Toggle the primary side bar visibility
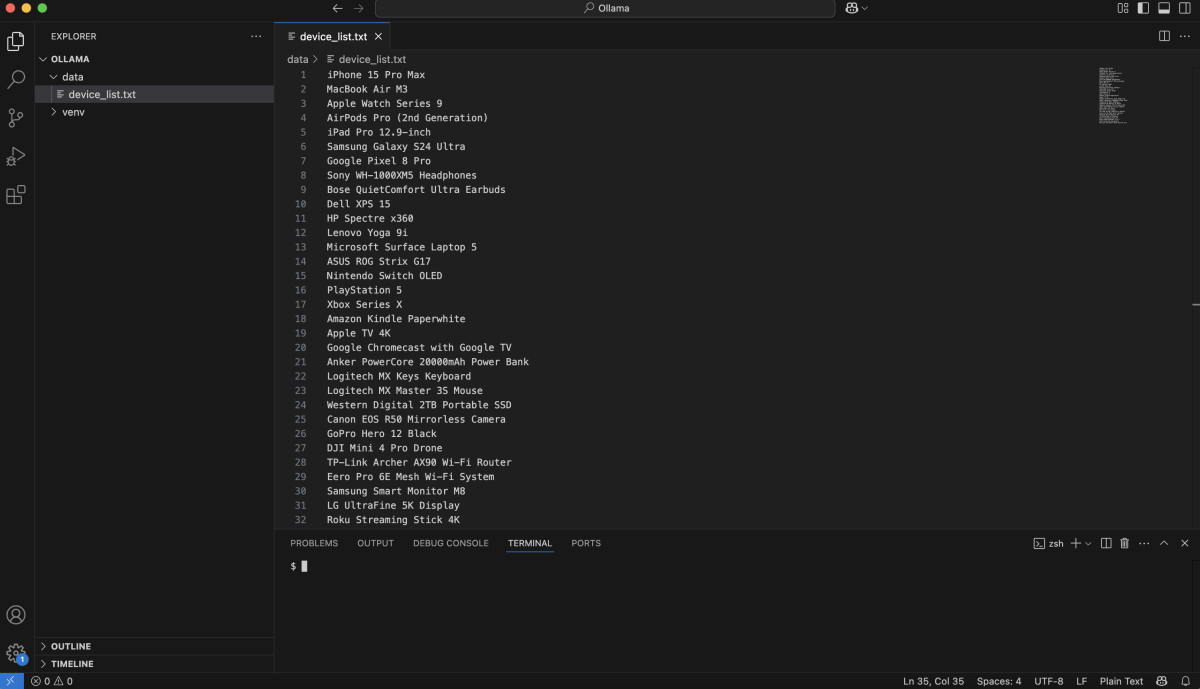This screenshot has height=689, width=1200. (x=1143, y=8)
